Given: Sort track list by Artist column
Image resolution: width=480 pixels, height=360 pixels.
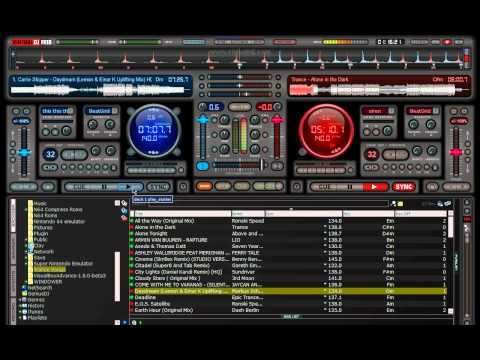Looking at the screenshot, I should tap(248, 213).
